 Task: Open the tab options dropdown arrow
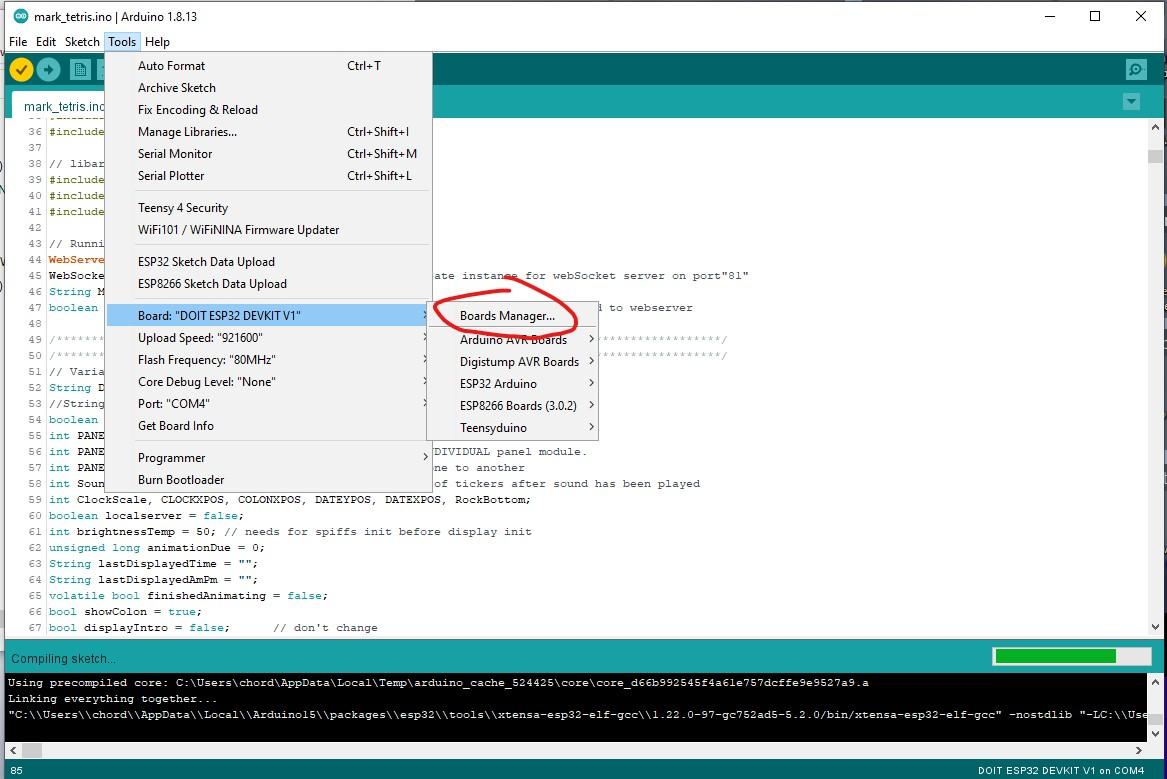(1131, 101)
